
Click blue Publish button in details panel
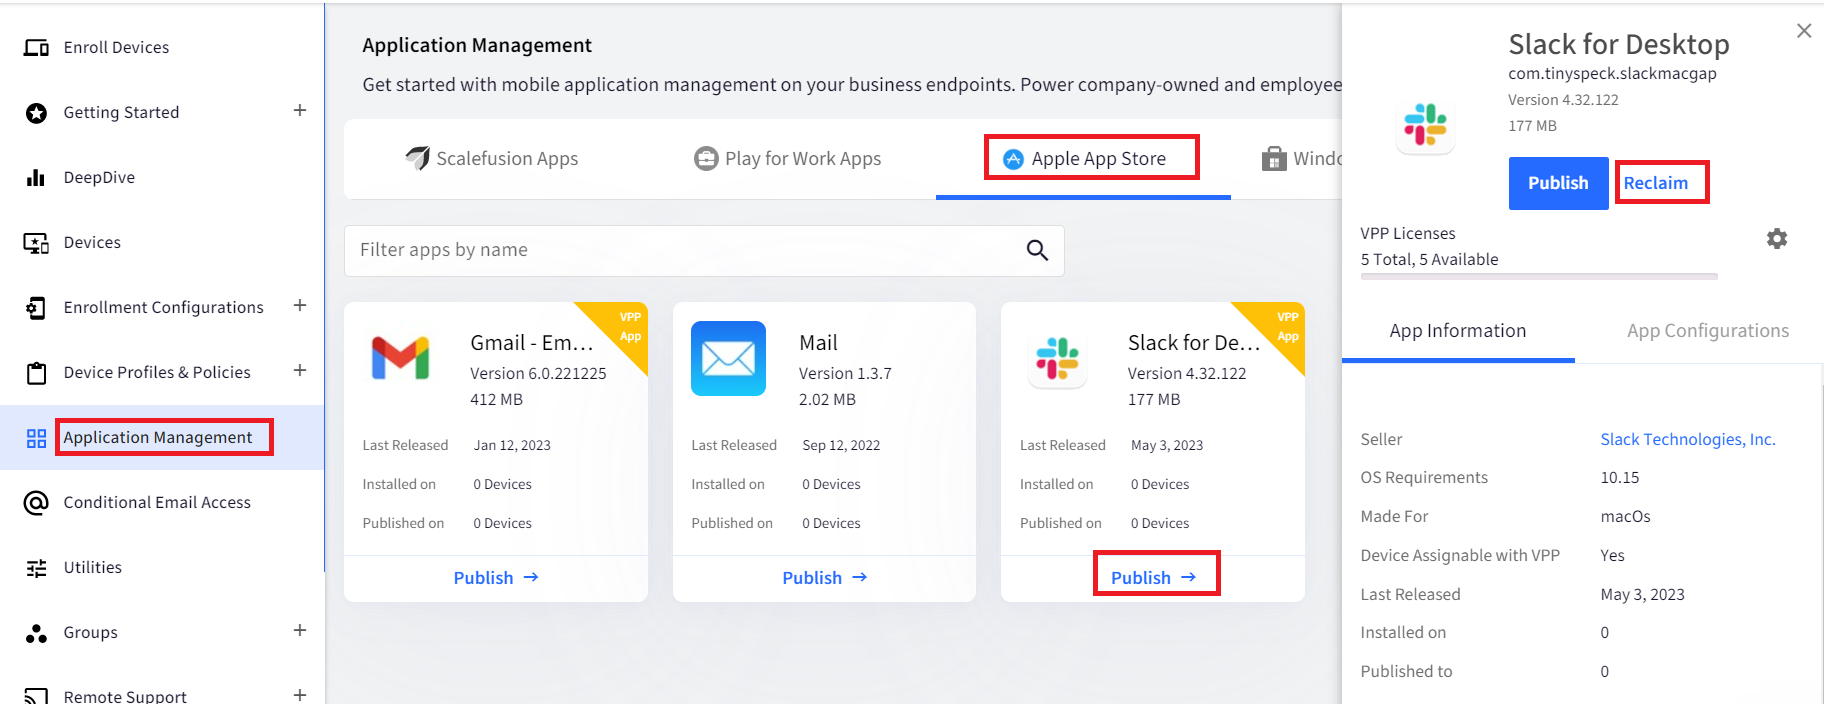click(x=1557, y=183)
